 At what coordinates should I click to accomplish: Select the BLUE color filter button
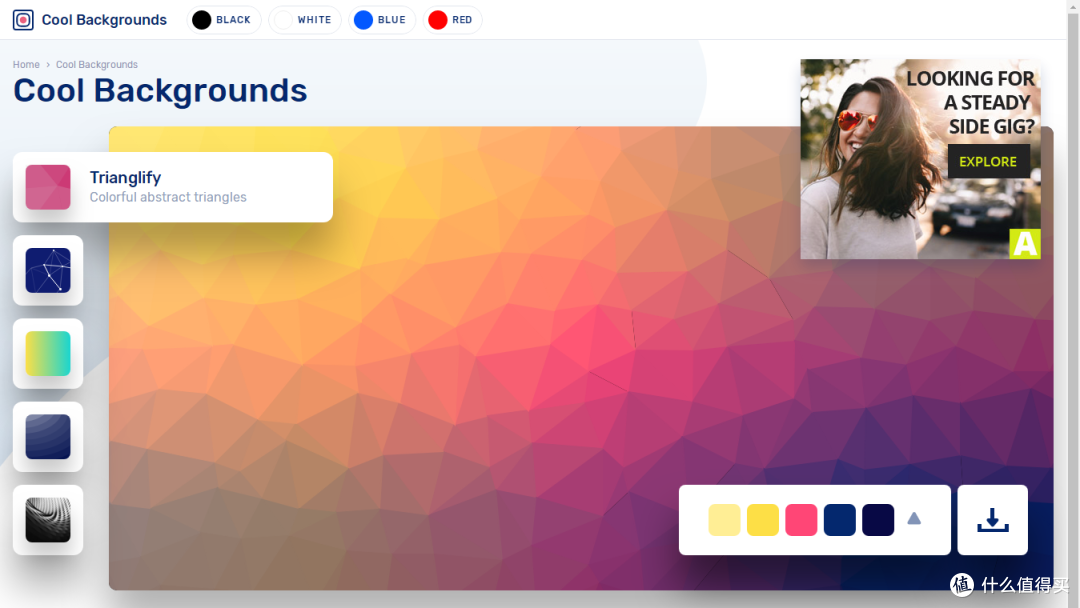point(382,20)
